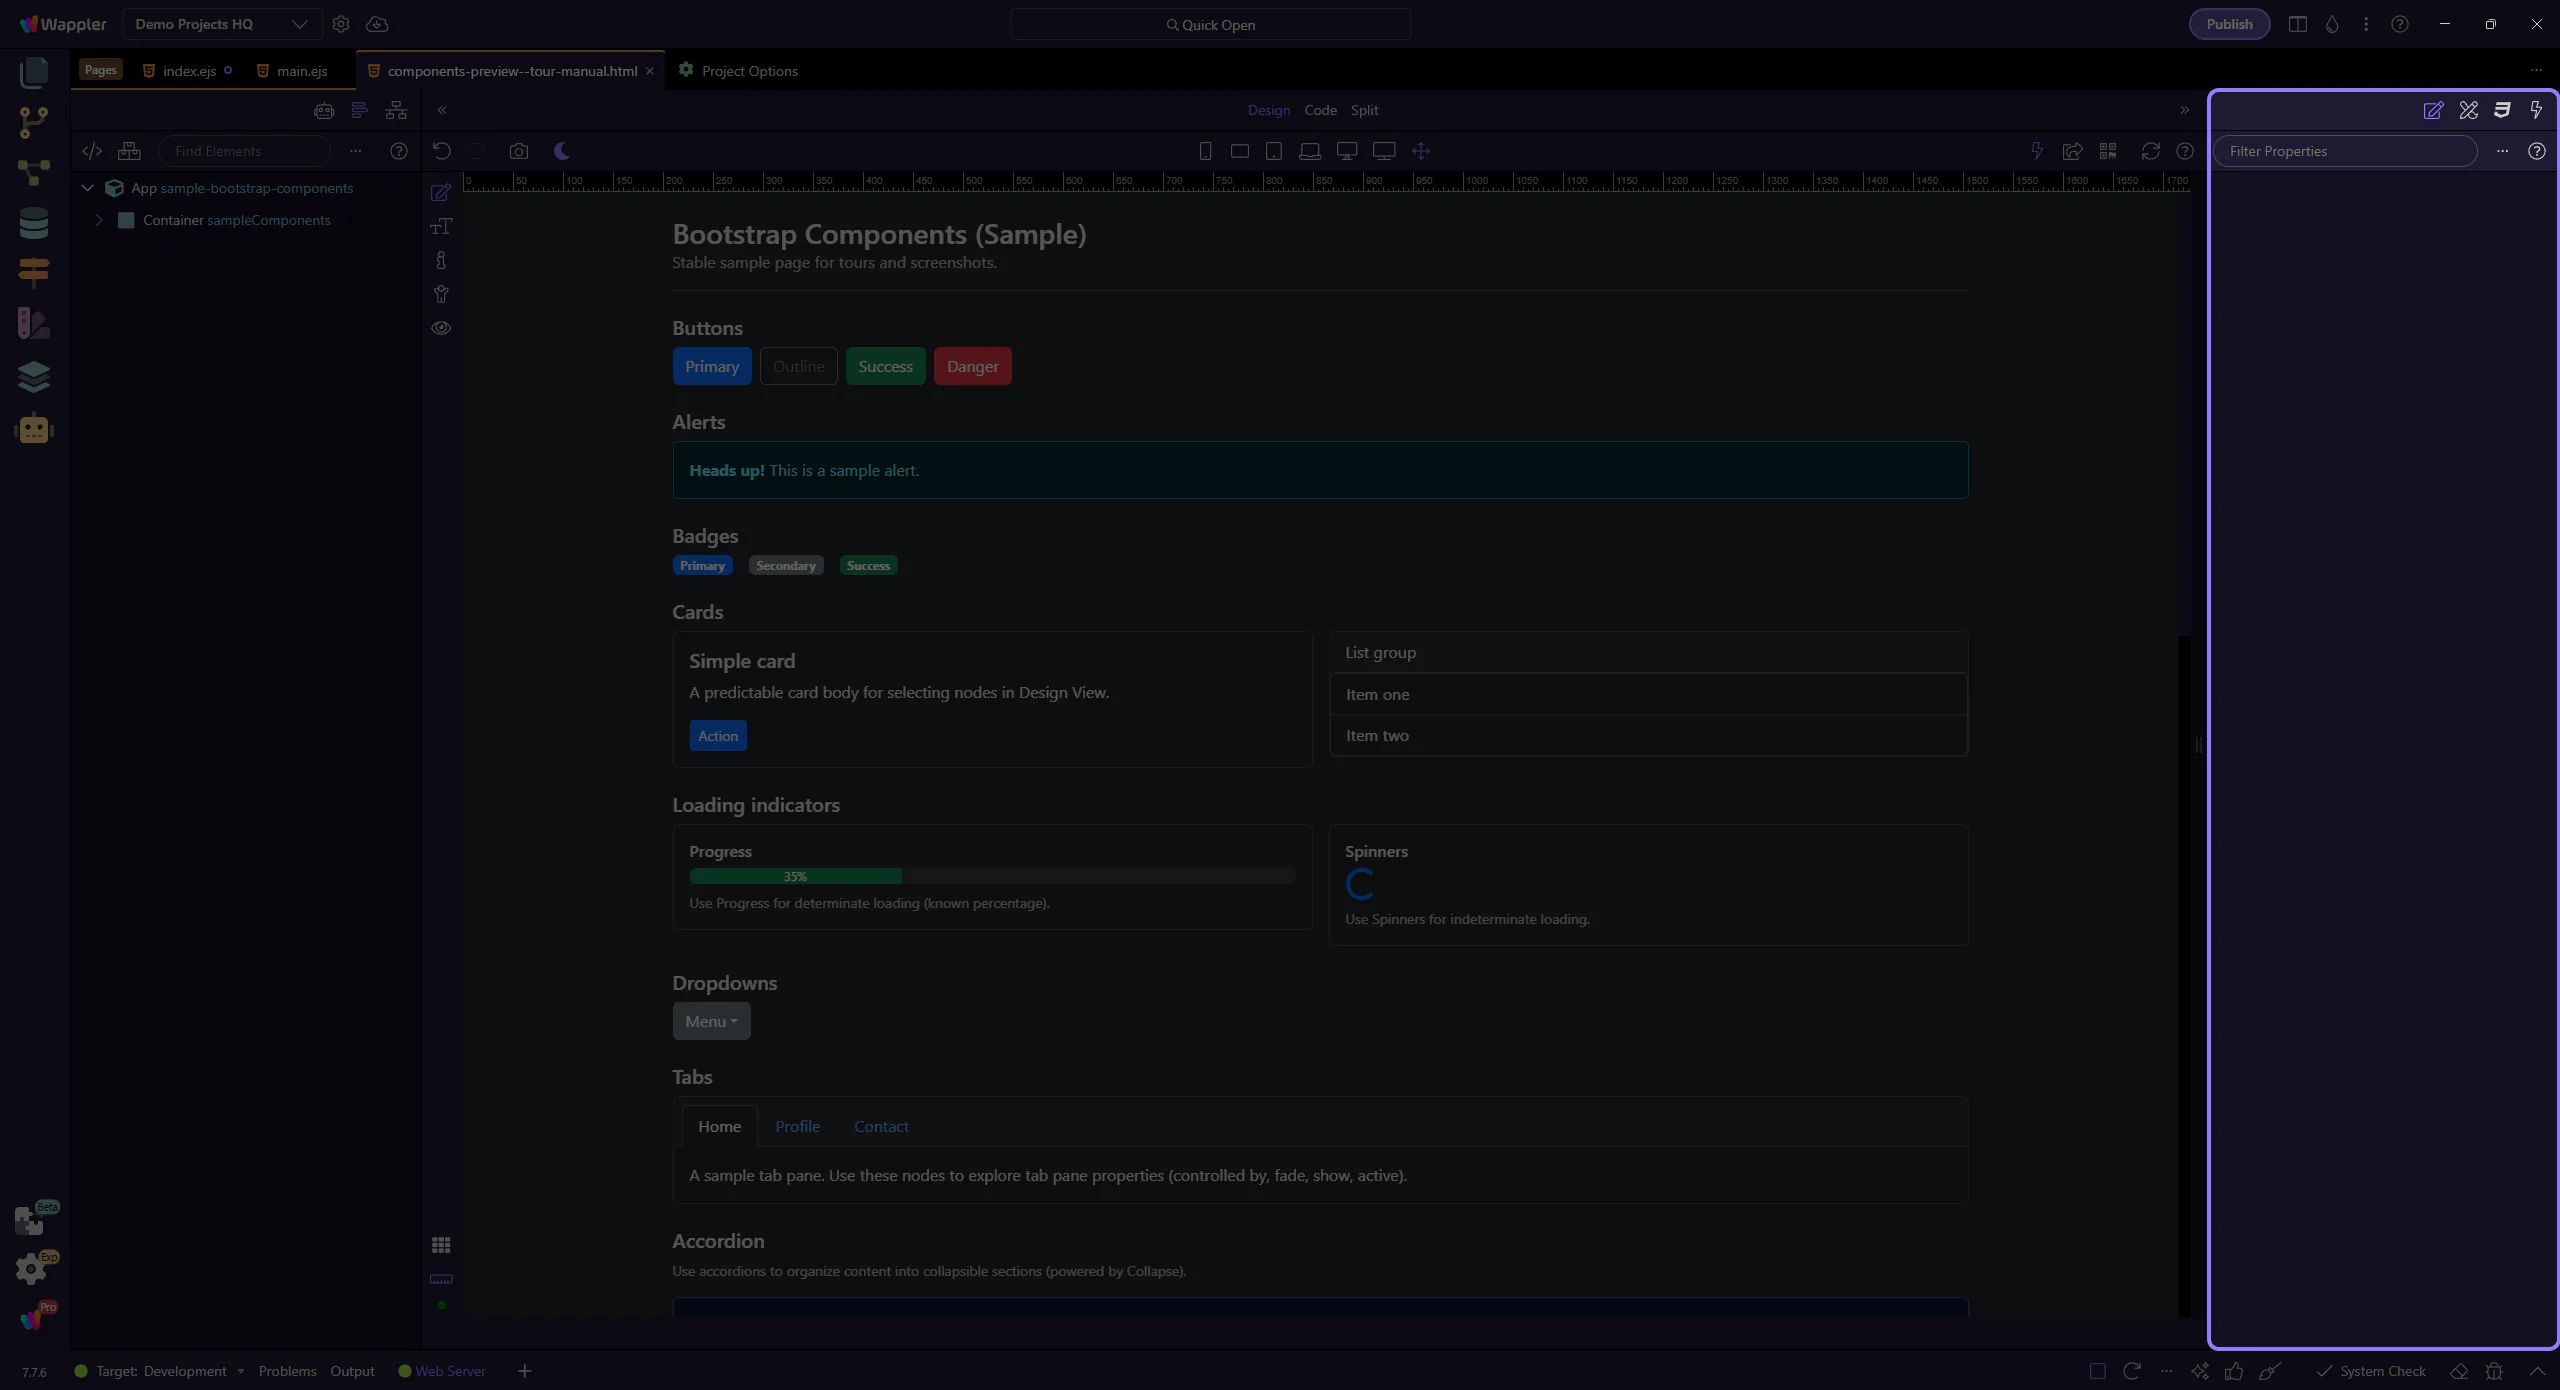Open the Git branch manager sidebar icon
The width and height of the screenshot is (2560, 1390).
point(33,122)
